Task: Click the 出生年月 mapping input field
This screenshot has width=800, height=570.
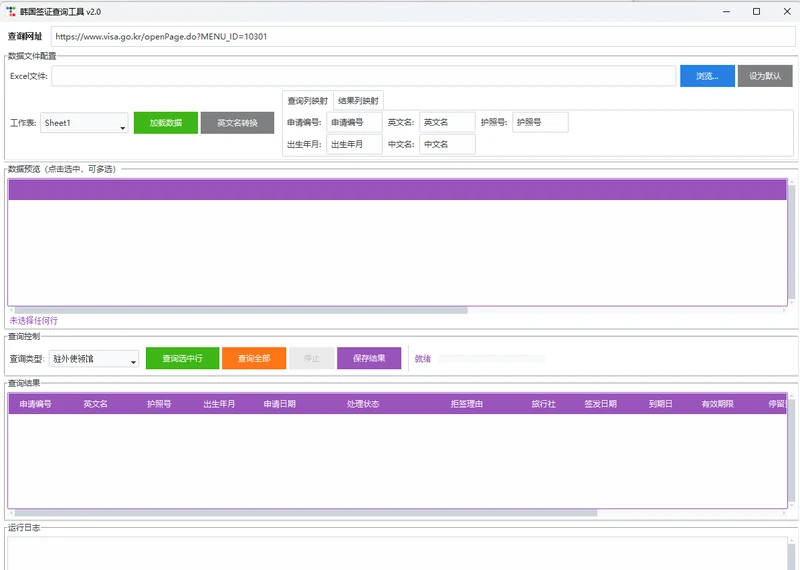Action: pos(354,144)
